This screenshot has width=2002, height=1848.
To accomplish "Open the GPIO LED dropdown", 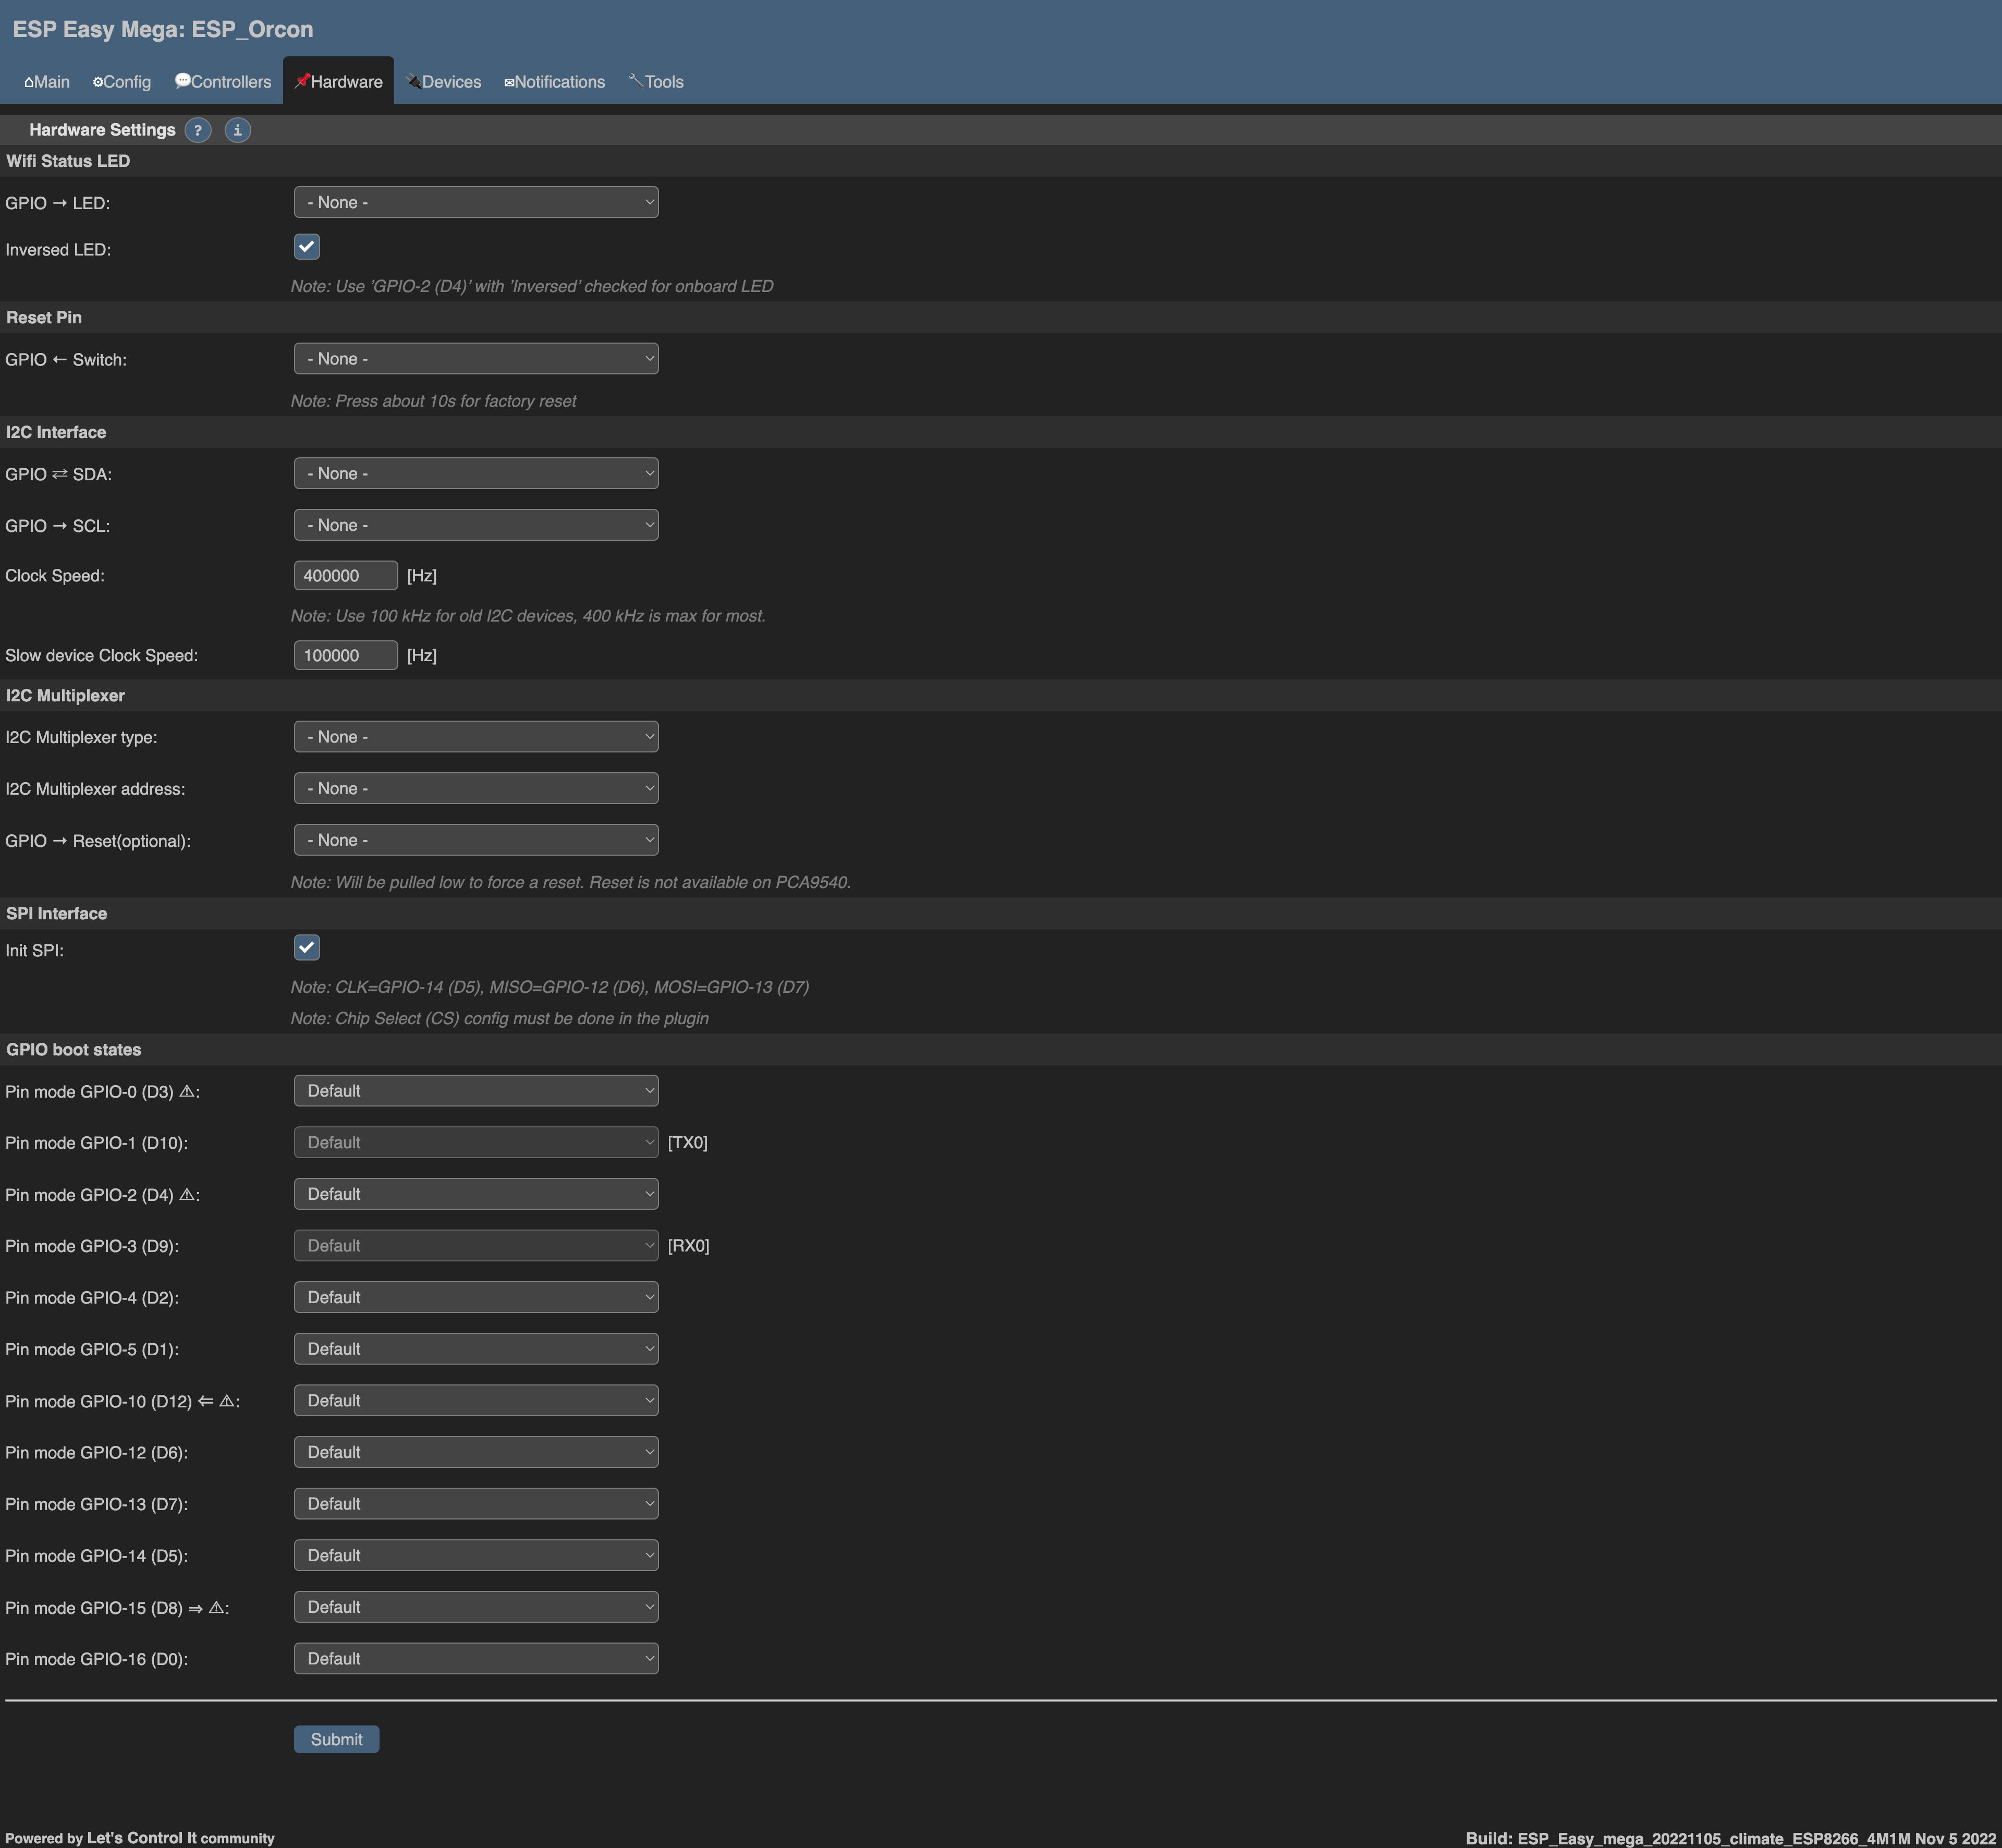I will point(475,201).
